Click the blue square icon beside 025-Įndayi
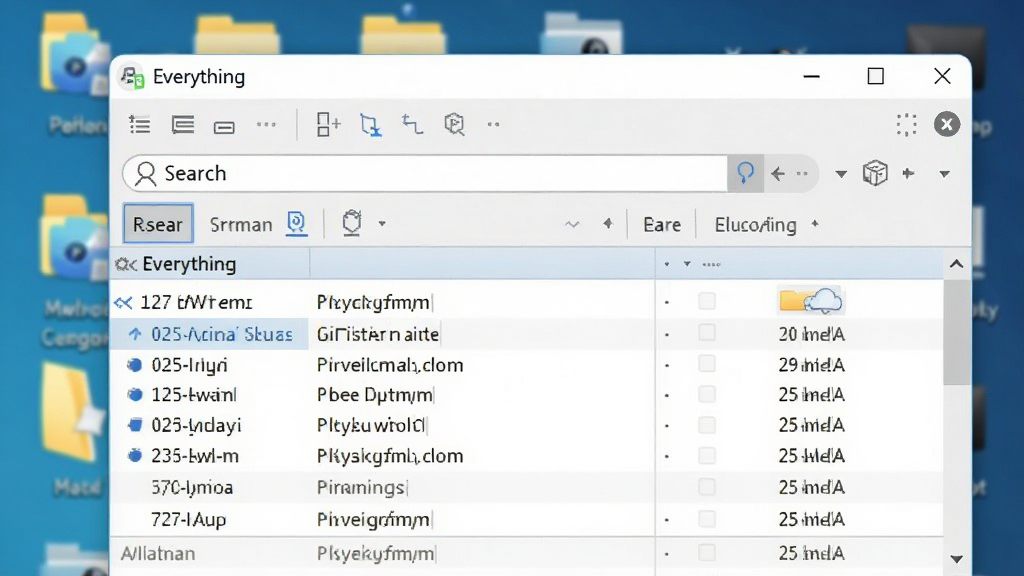This screenshot has width=1024, height=576. [135, 425]
